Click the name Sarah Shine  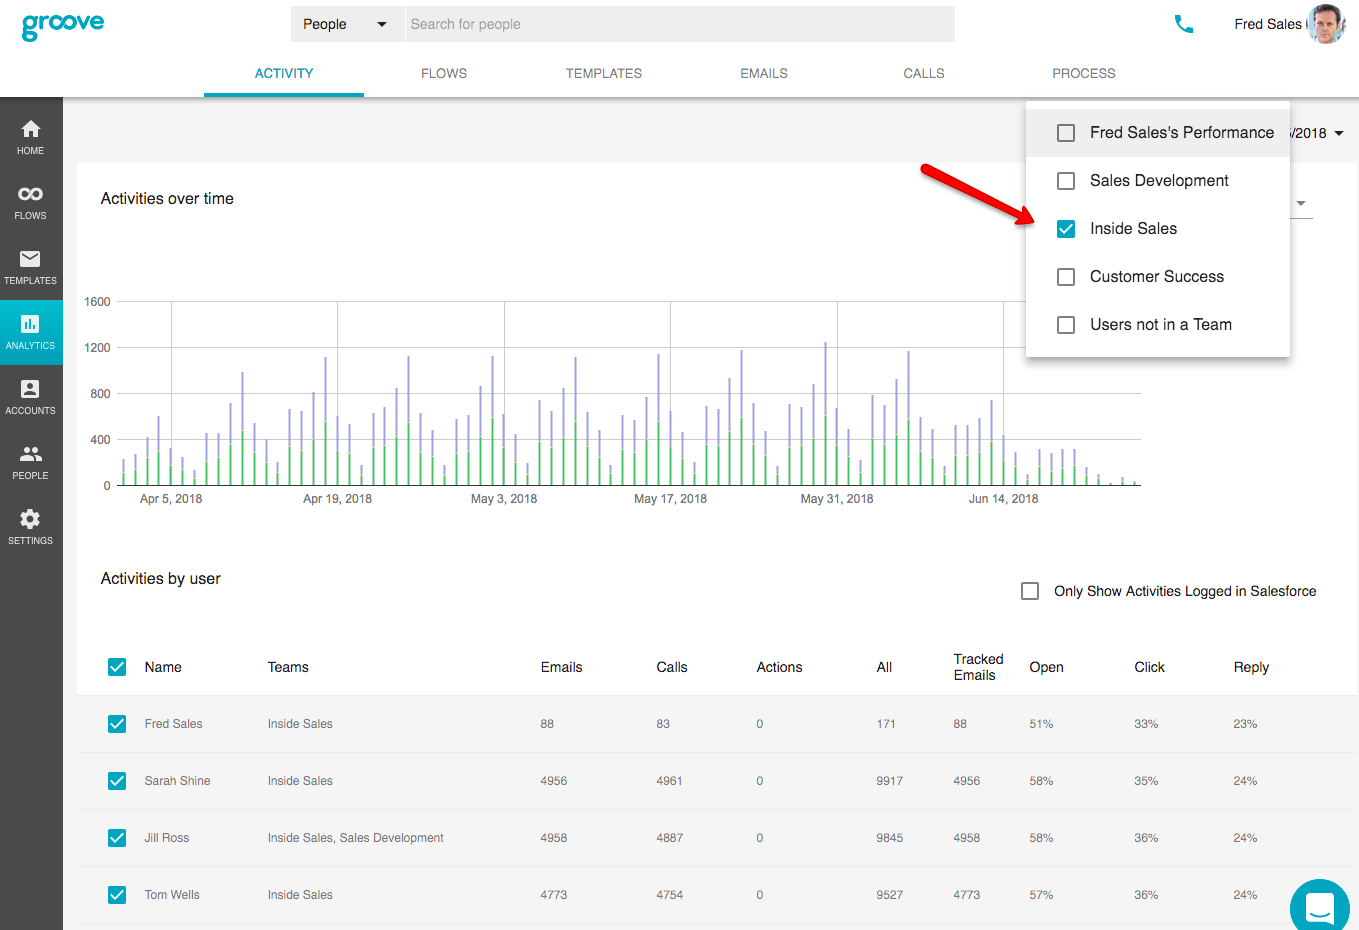[x=177, y=781]
